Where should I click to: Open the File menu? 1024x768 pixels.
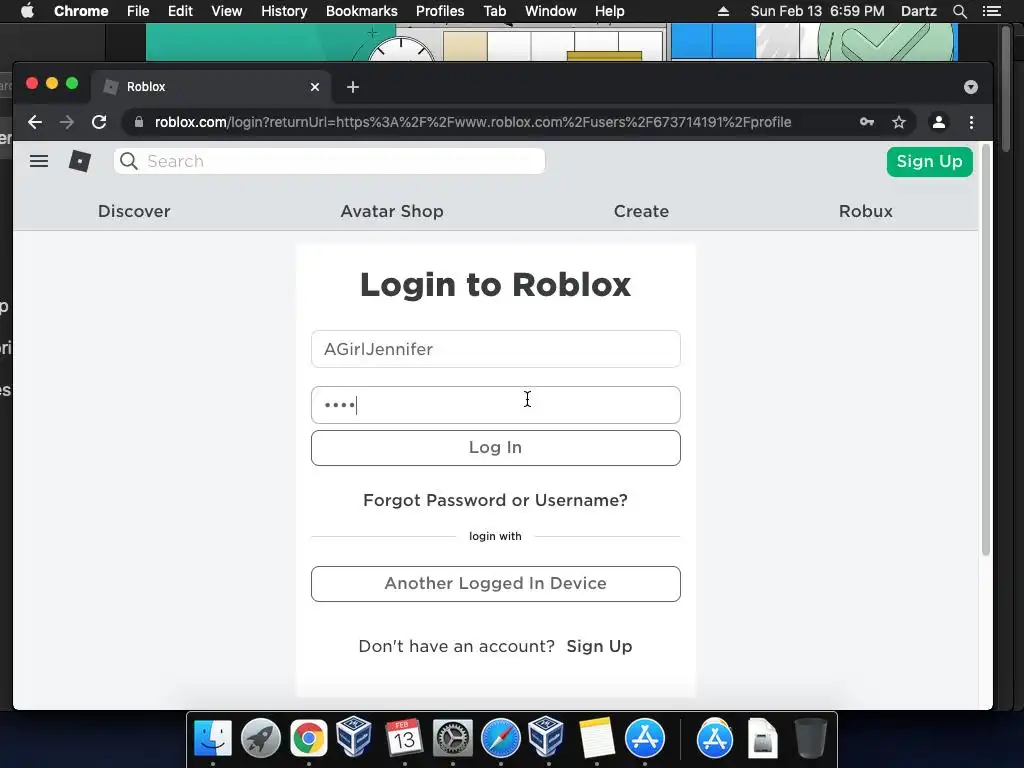[x=138, y=11]
